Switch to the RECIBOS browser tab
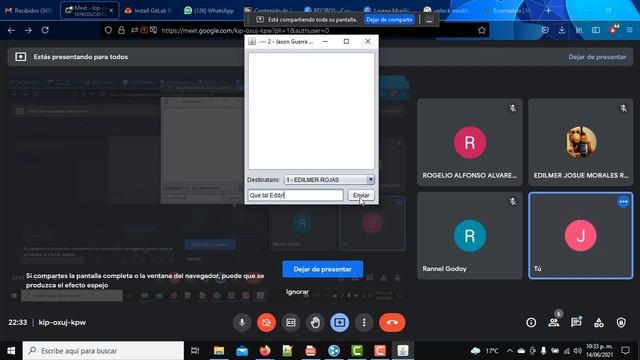 [x=329, y=10]
